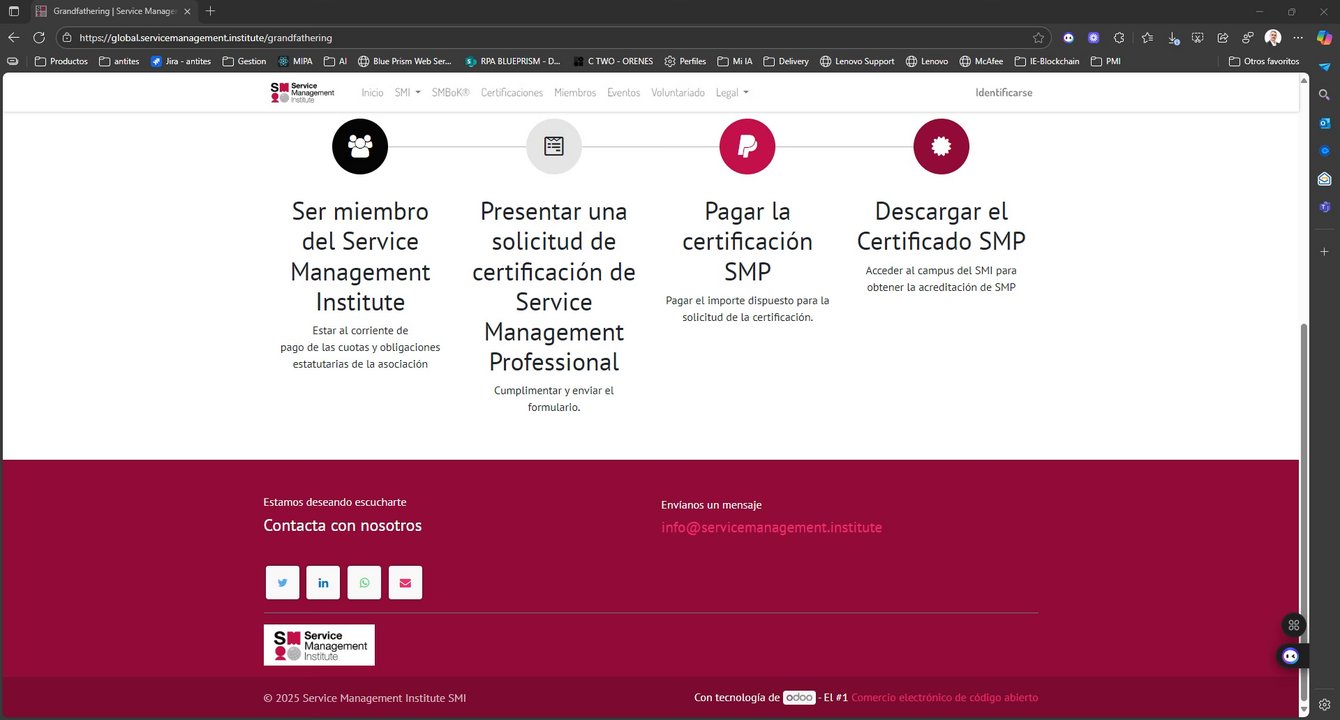The width and height of the screenshot is (1340, 720).
Task: Open the Teams sidebar icon
Action: point(1324,207)
